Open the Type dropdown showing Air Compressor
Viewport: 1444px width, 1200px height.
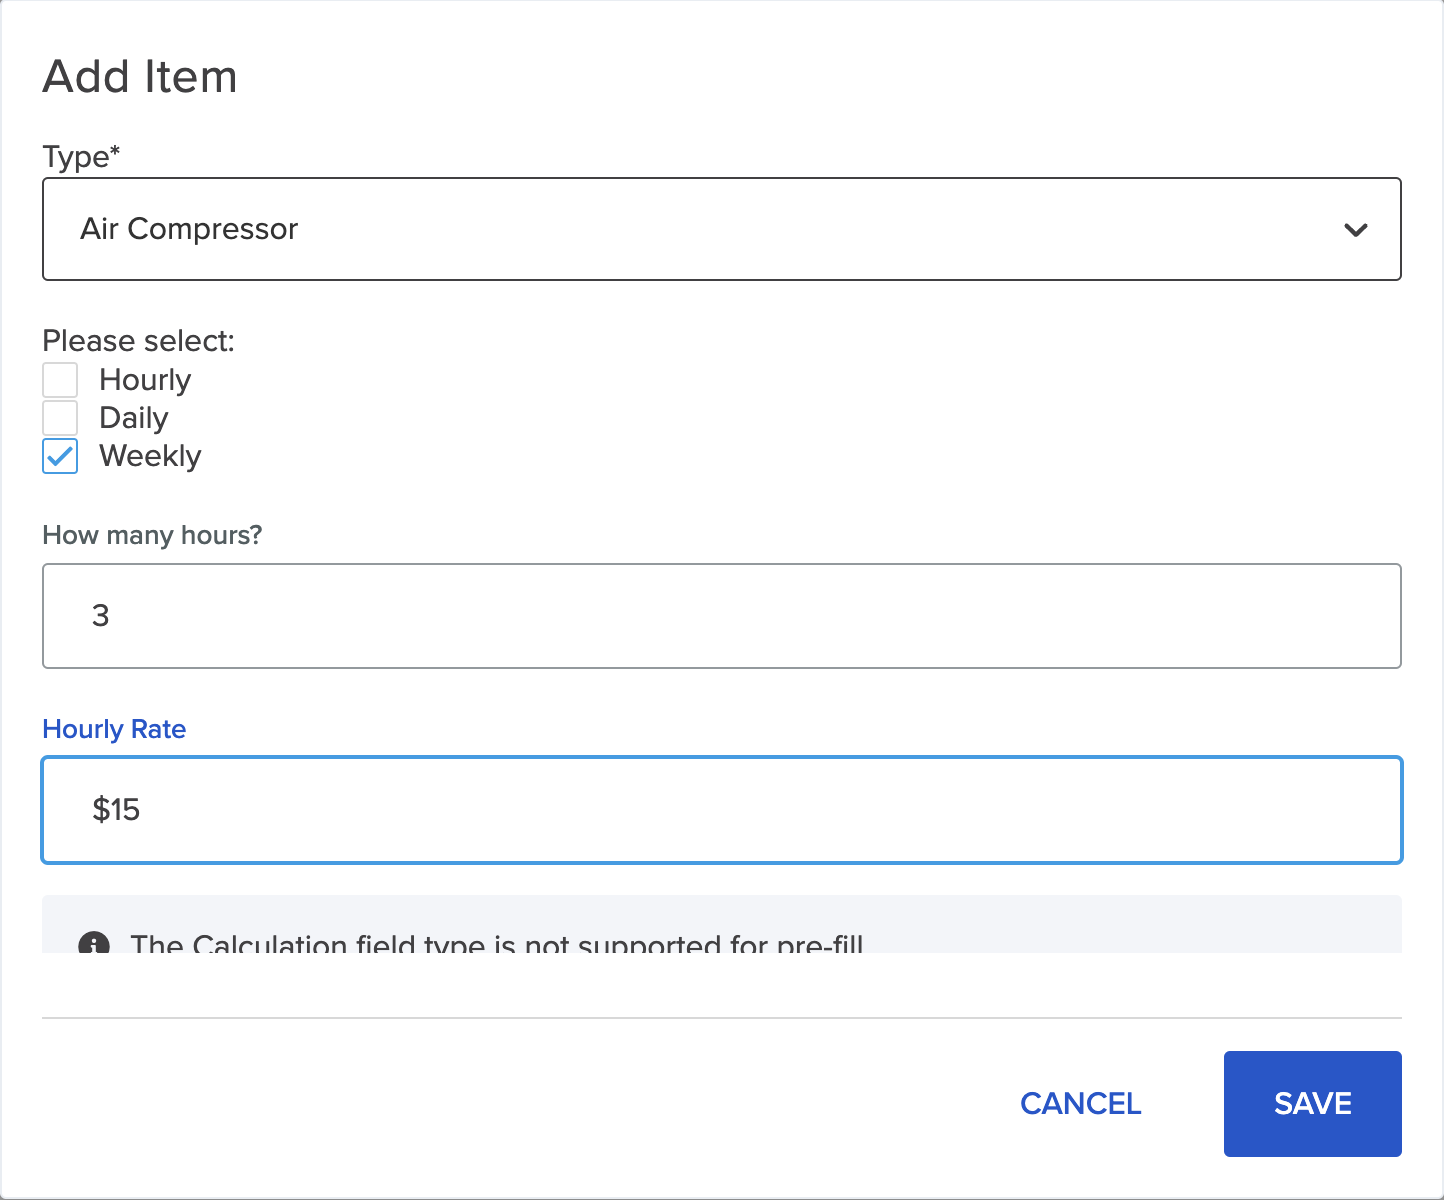click(x=721, y=229)
